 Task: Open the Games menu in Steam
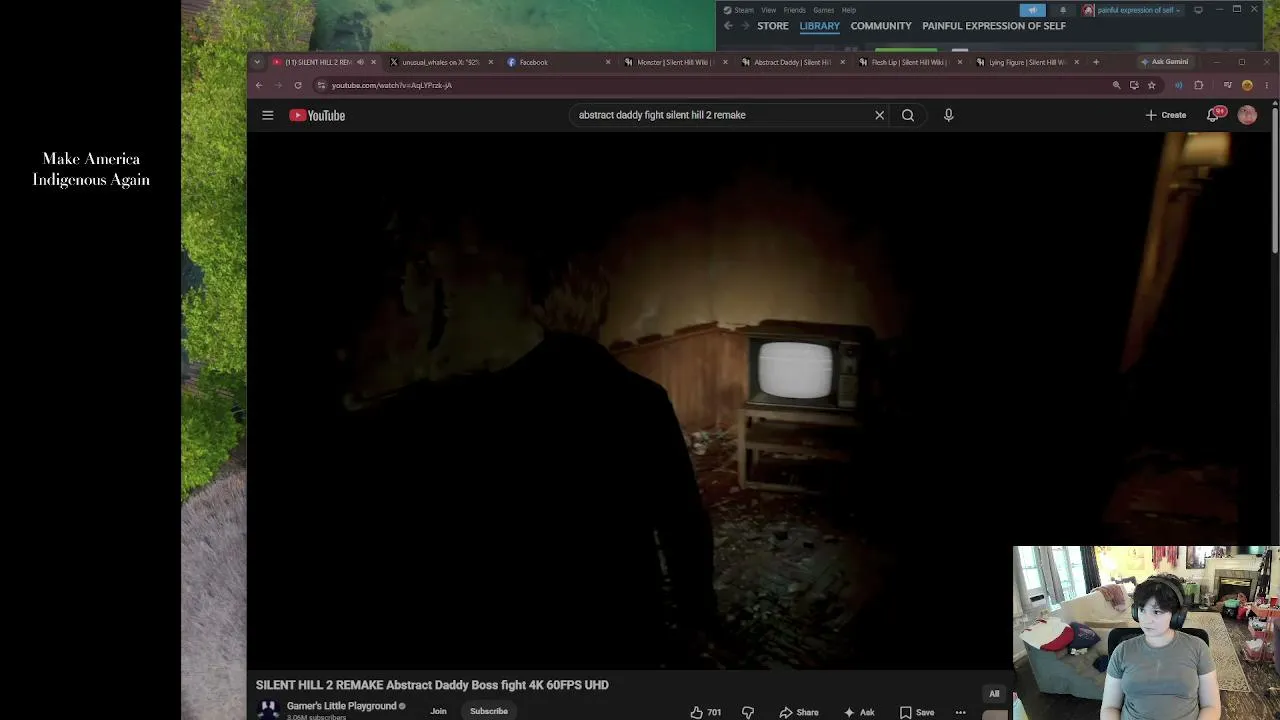(823, 10)
